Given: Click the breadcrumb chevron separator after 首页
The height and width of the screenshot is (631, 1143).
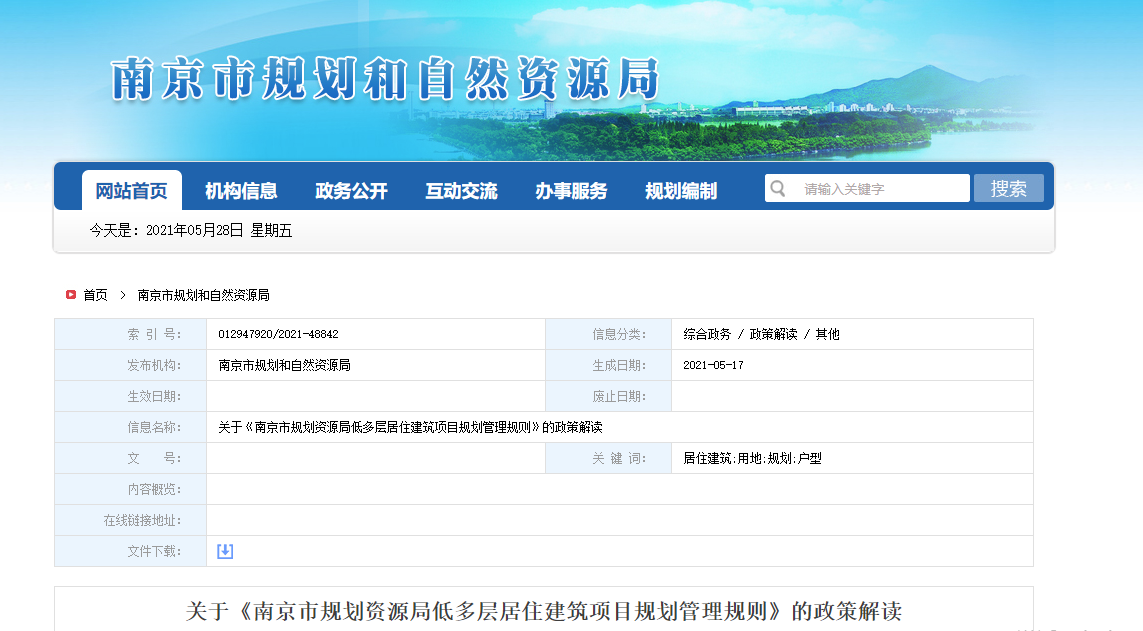Looking at the screenshot, I should tap(122, 295).
